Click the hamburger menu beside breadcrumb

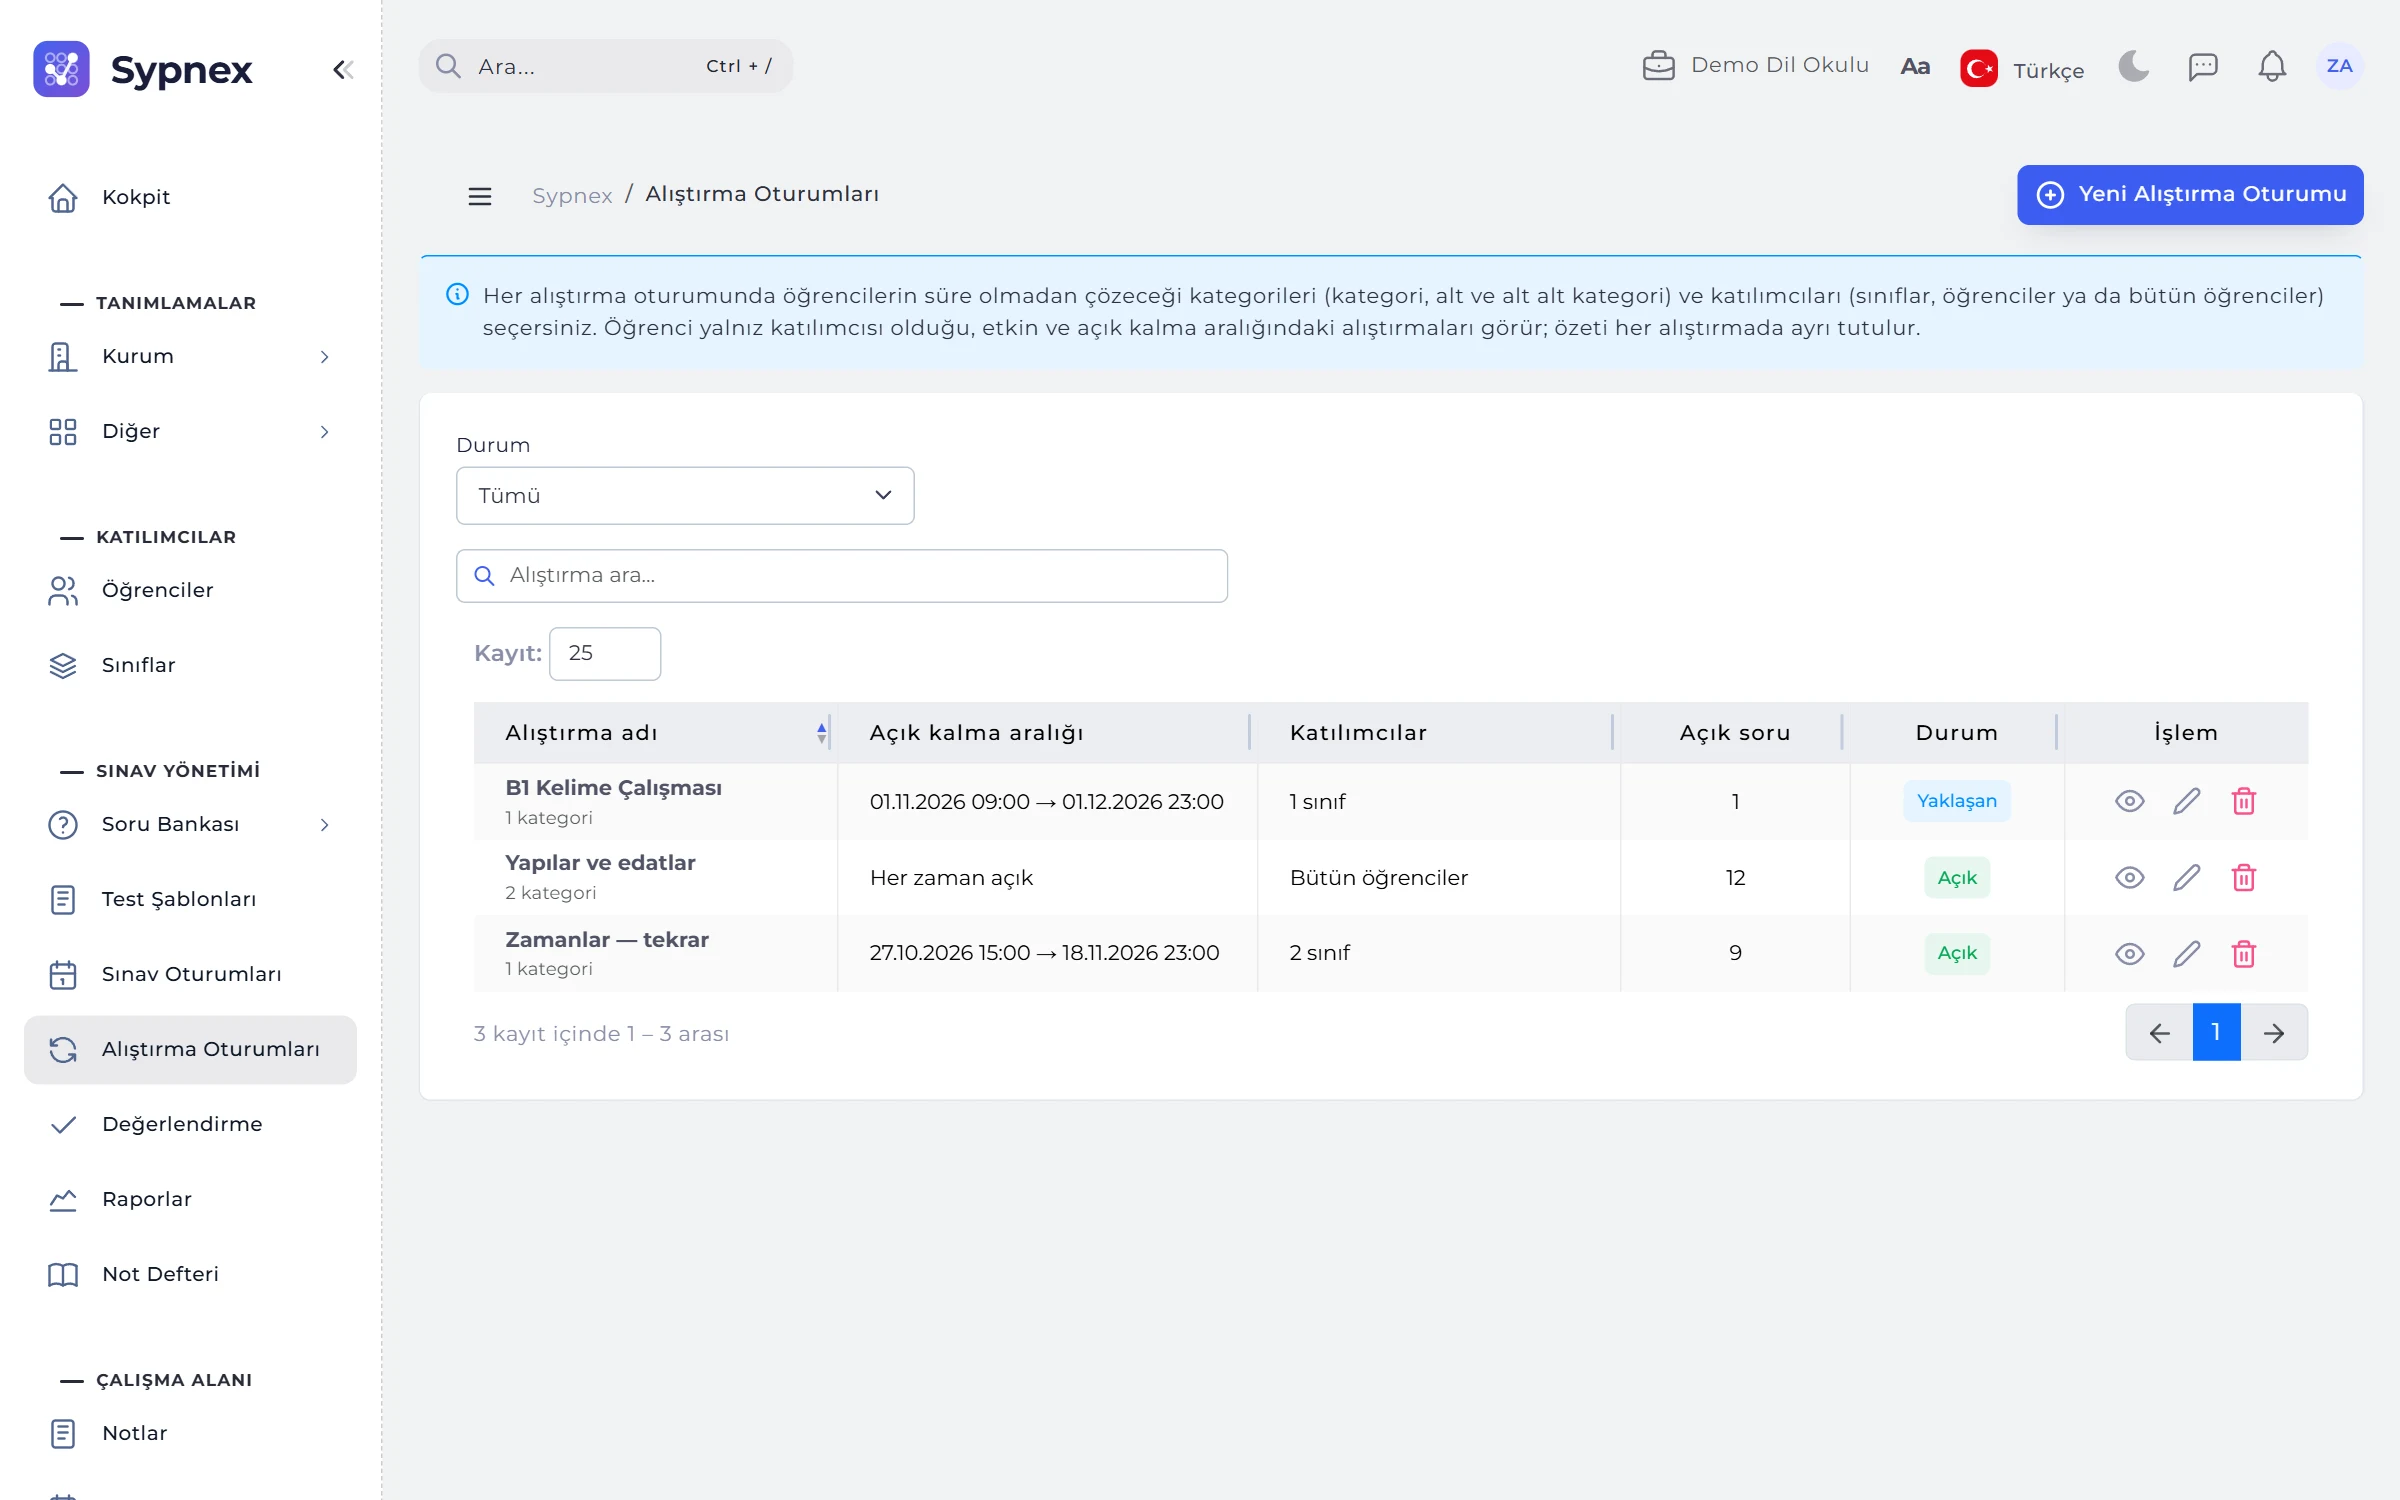pyautogui.click(x=480, y=196)
